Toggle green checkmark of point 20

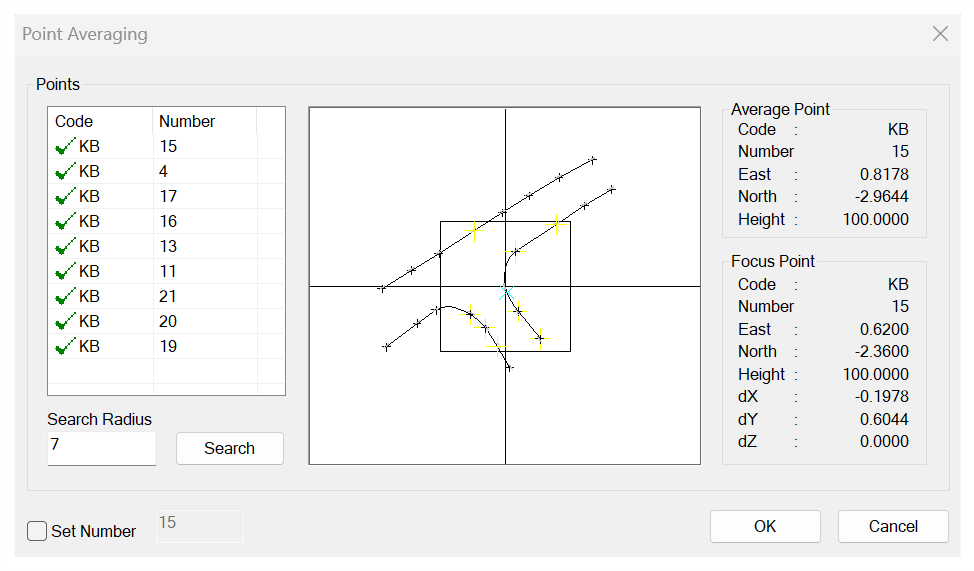click(65, 322)
